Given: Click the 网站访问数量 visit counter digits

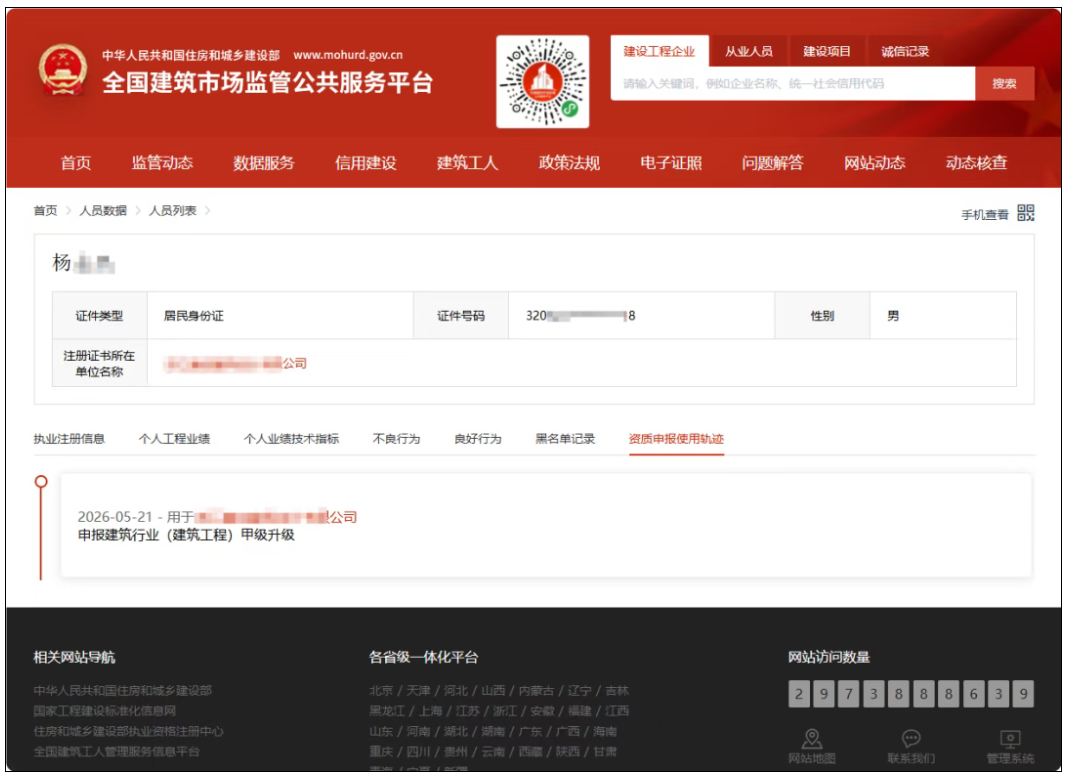Looking at the screenshot, I should coord(911,694).
